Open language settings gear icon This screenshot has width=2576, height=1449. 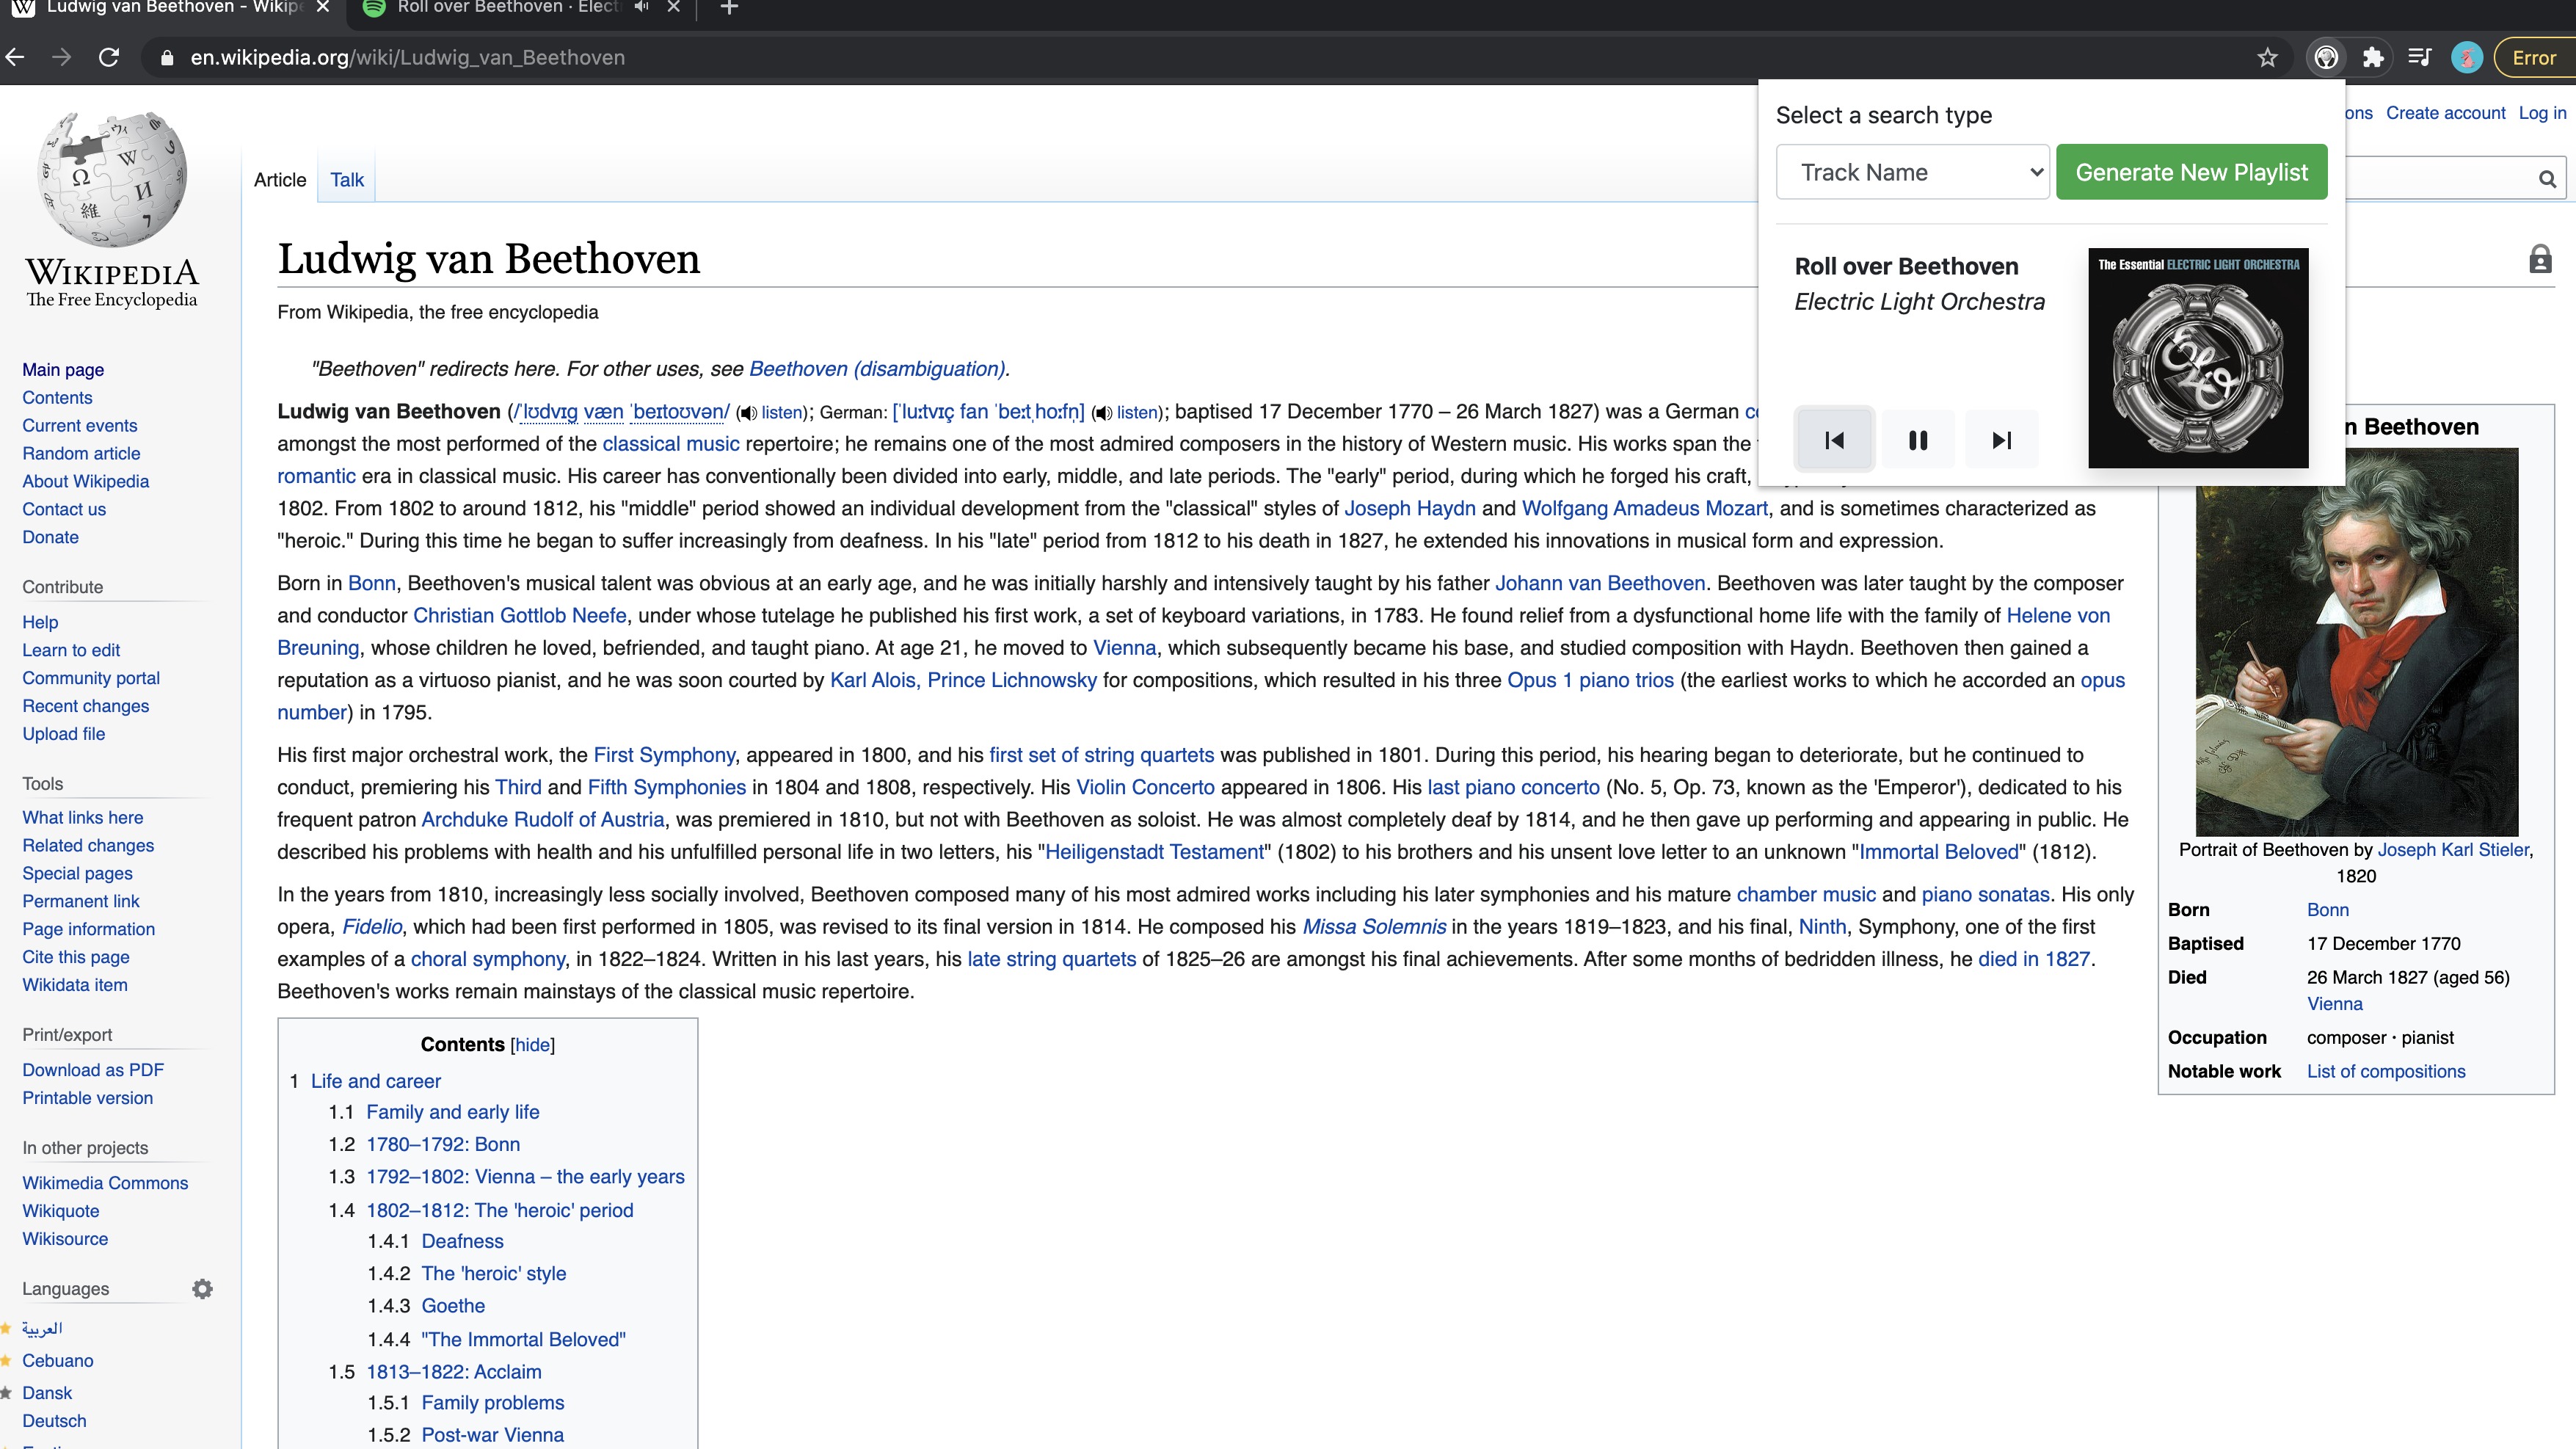tap(202, 1289)
